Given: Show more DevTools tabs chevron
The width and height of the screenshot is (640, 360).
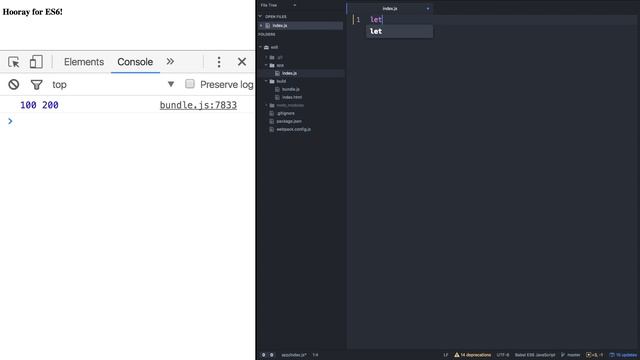Looking at the screenshot, I should tap(170, 62).
